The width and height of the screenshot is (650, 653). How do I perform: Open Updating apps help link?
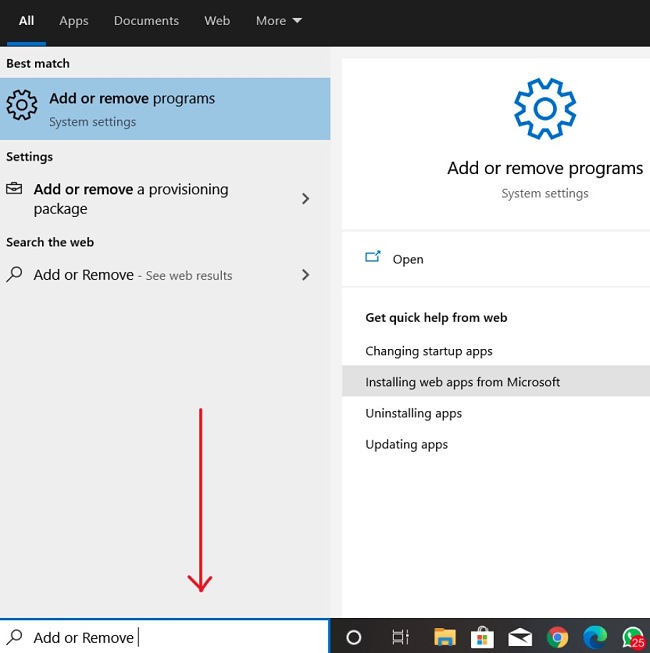click(406, 444)
